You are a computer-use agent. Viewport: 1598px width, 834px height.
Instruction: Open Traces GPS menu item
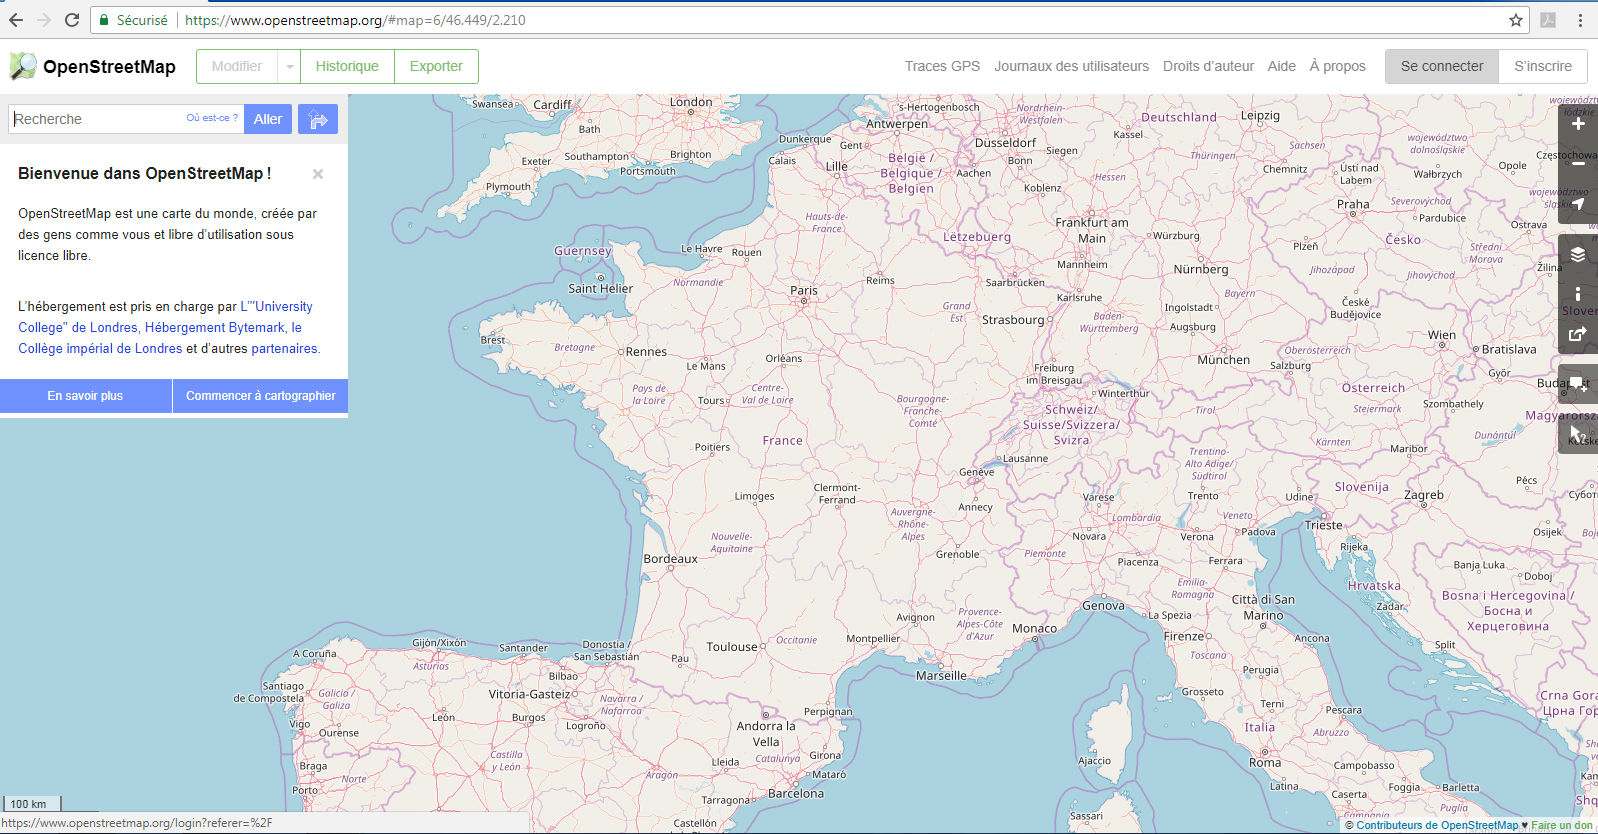coord(942,66)
